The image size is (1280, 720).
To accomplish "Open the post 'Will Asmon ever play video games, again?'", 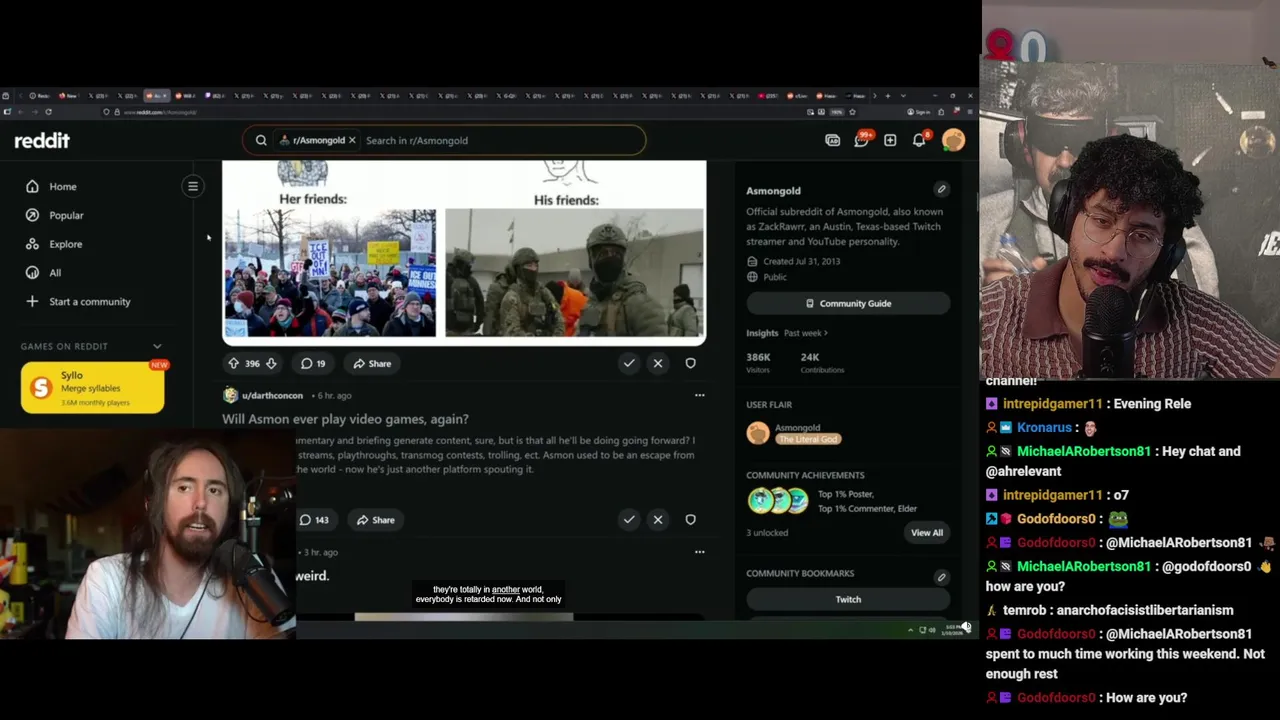I will click(x=345, y=420).
